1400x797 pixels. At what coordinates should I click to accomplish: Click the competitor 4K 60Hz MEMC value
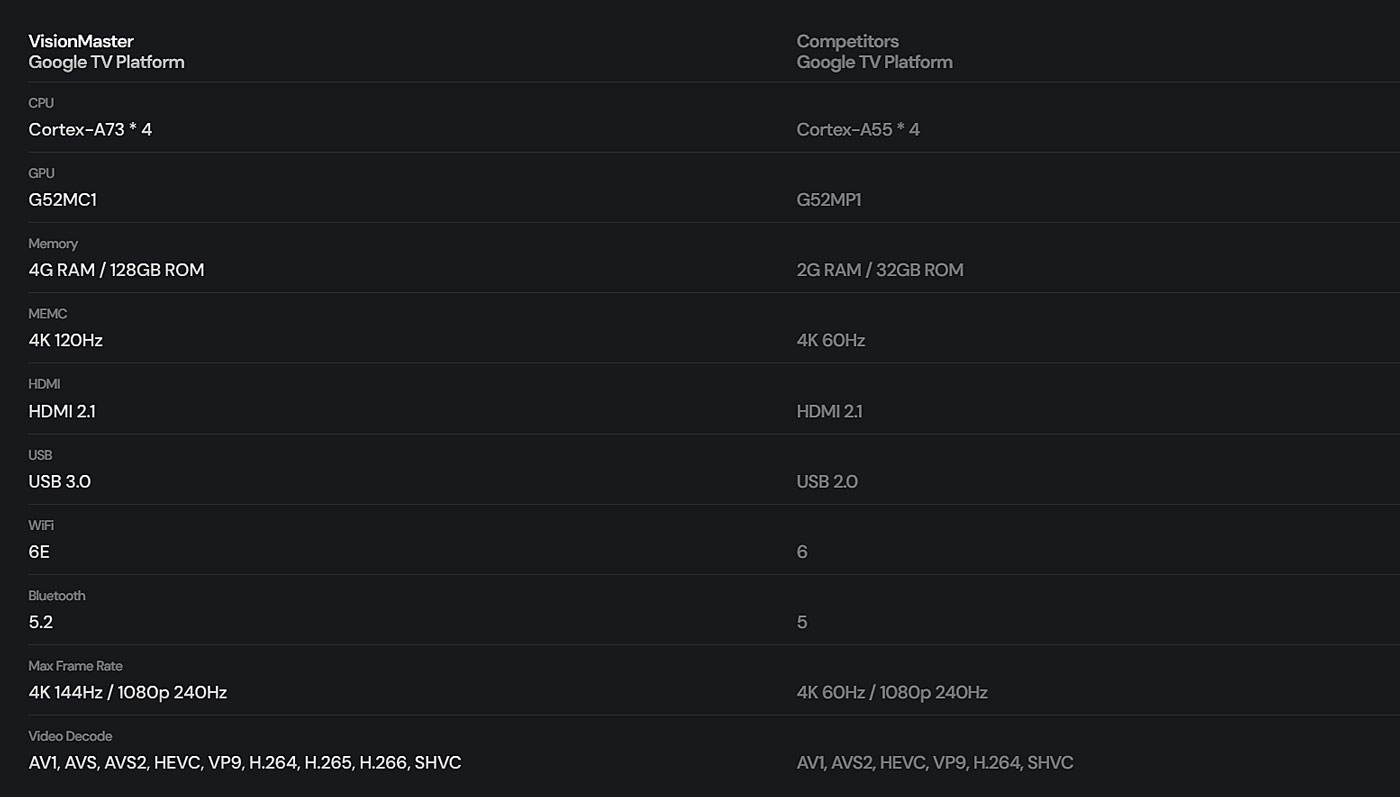830,340
